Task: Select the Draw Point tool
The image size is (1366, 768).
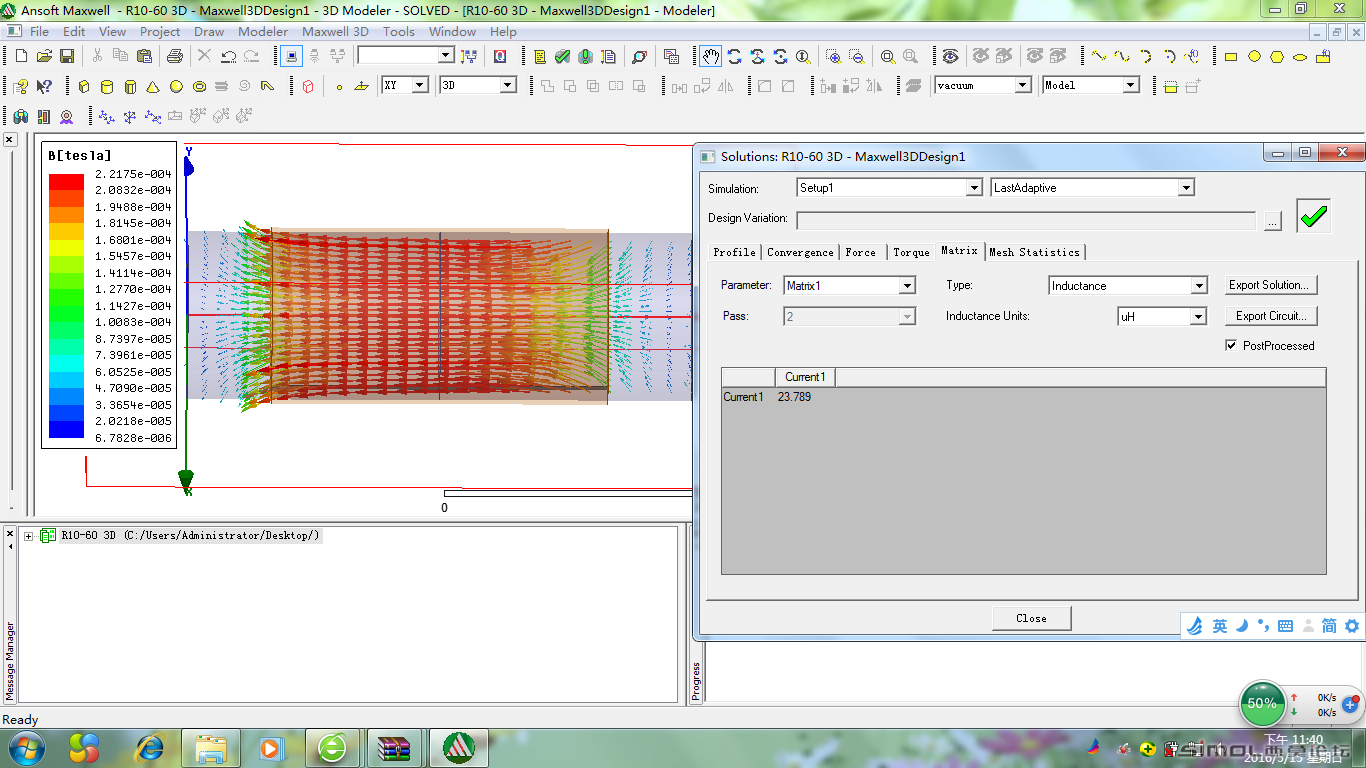Action: coord(339,86)
